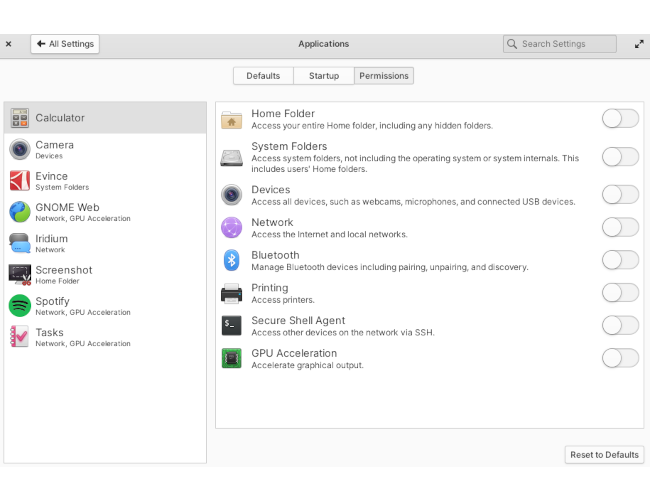Turn on the Devices permission switch
The width and height of the screenshot is (650, 500).
point(620,195)
